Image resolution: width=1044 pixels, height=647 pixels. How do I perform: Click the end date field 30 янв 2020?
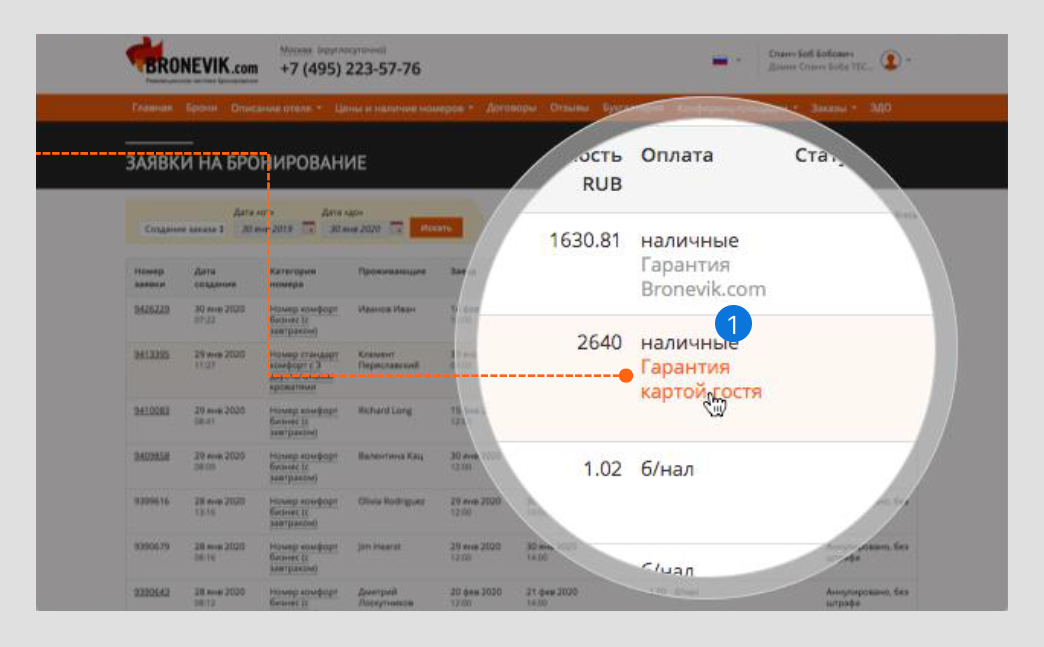355,228
